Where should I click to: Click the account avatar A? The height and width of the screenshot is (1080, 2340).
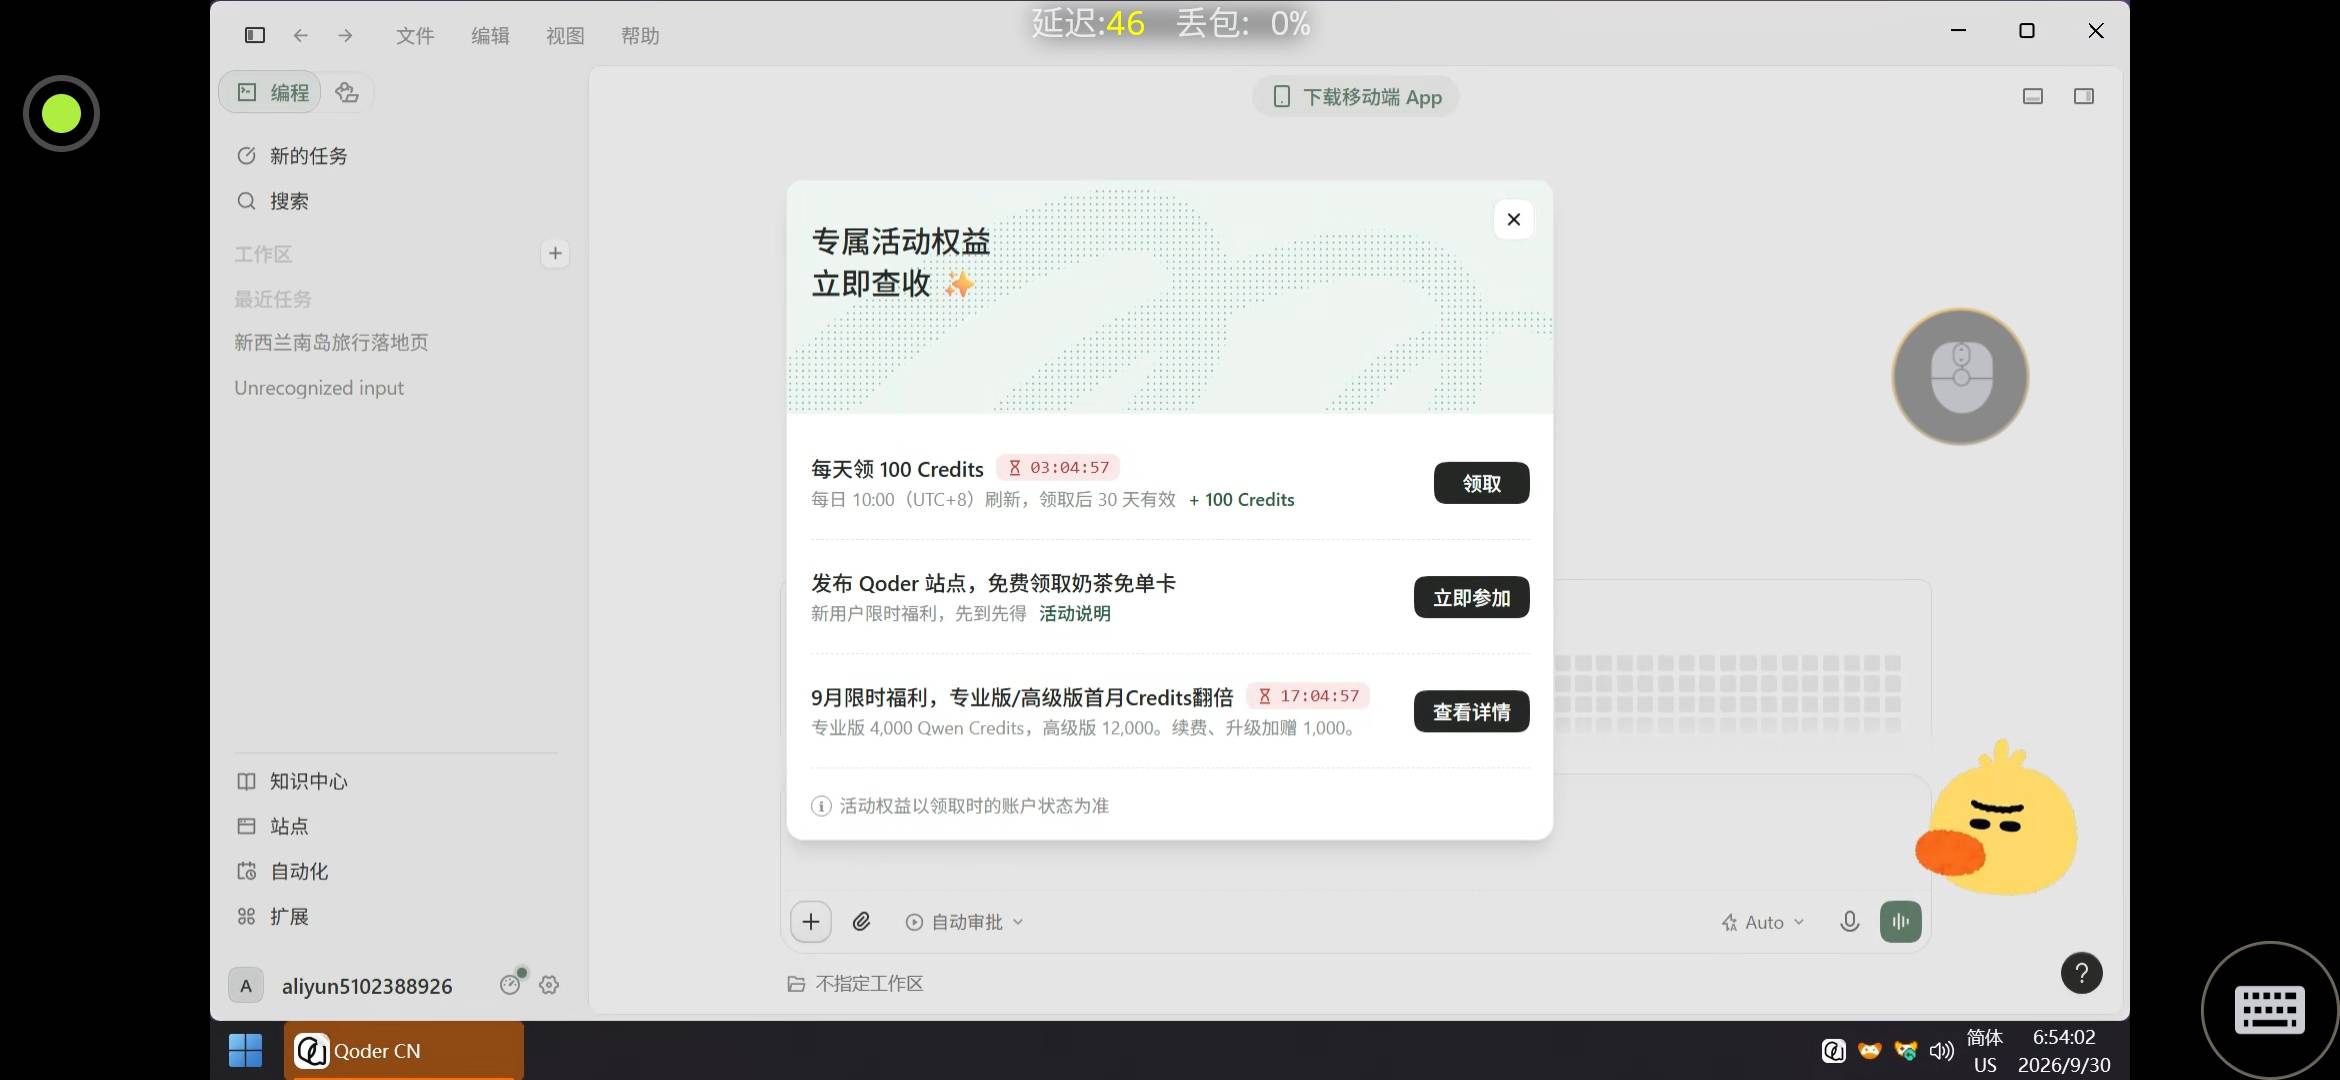point(246,986)
